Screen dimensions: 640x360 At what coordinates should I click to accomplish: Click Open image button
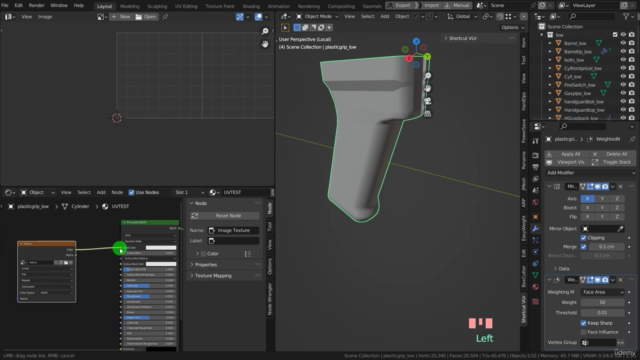click(x=146, y=17)
